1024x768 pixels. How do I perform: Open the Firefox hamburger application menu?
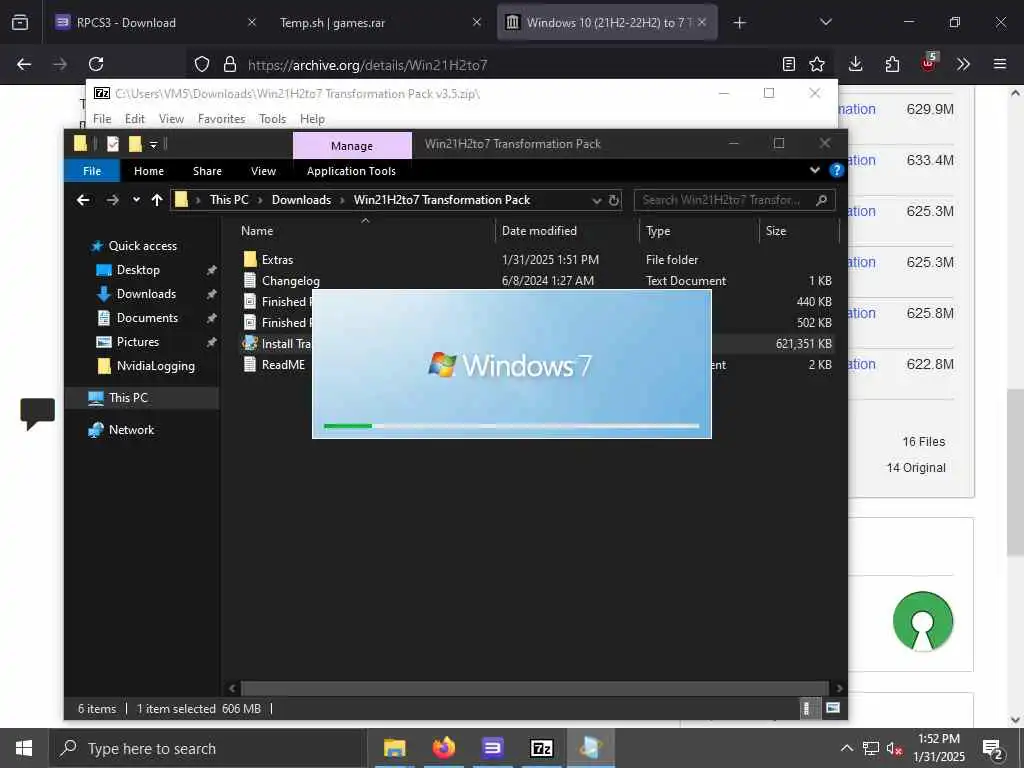pos(1000,64)
